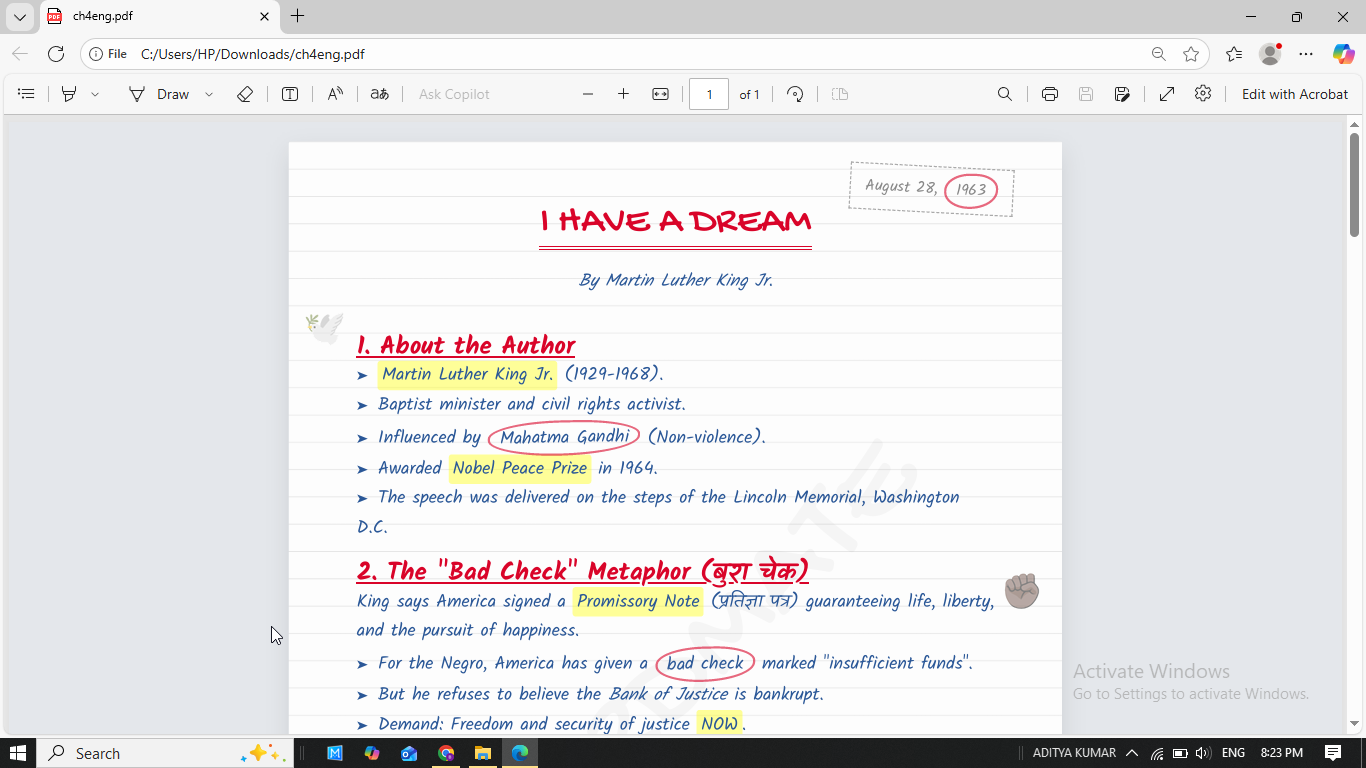This screenshot has width=1366, height=768.
Task: Open PDF settings gear
Action: pos(1203,93)
